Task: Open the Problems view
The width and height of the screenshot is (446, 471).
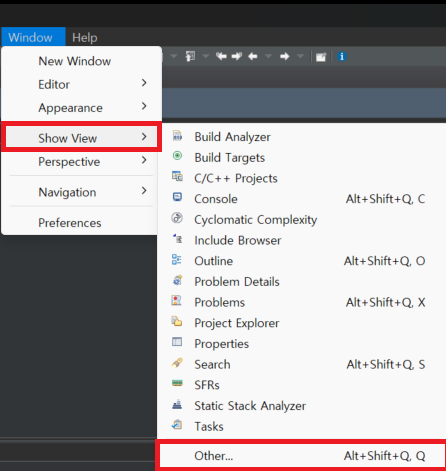Action: tap(302, 302)
